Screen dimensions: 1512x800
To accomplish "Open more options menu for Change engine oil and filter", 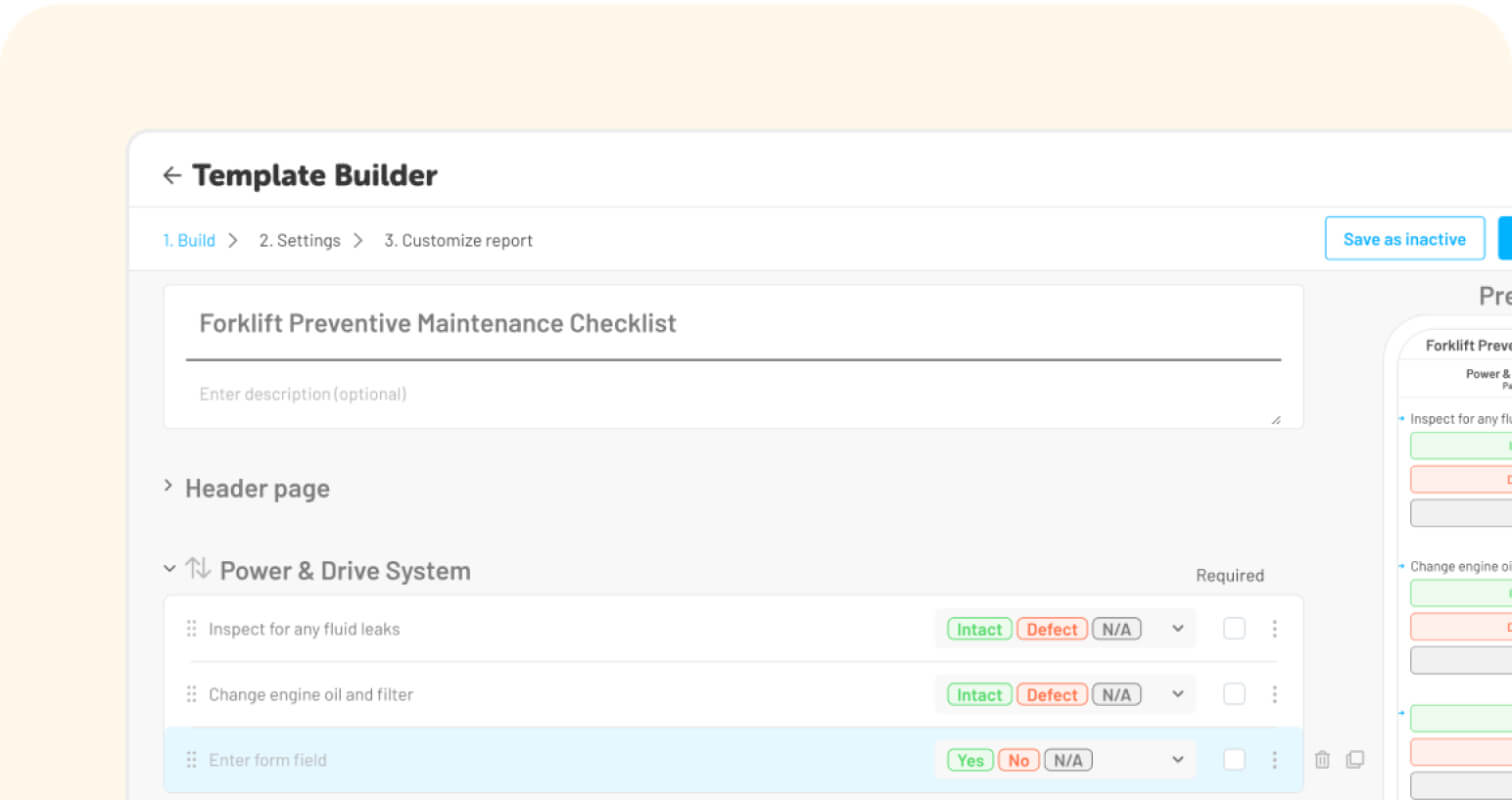I will click(x=1274, y=694).
